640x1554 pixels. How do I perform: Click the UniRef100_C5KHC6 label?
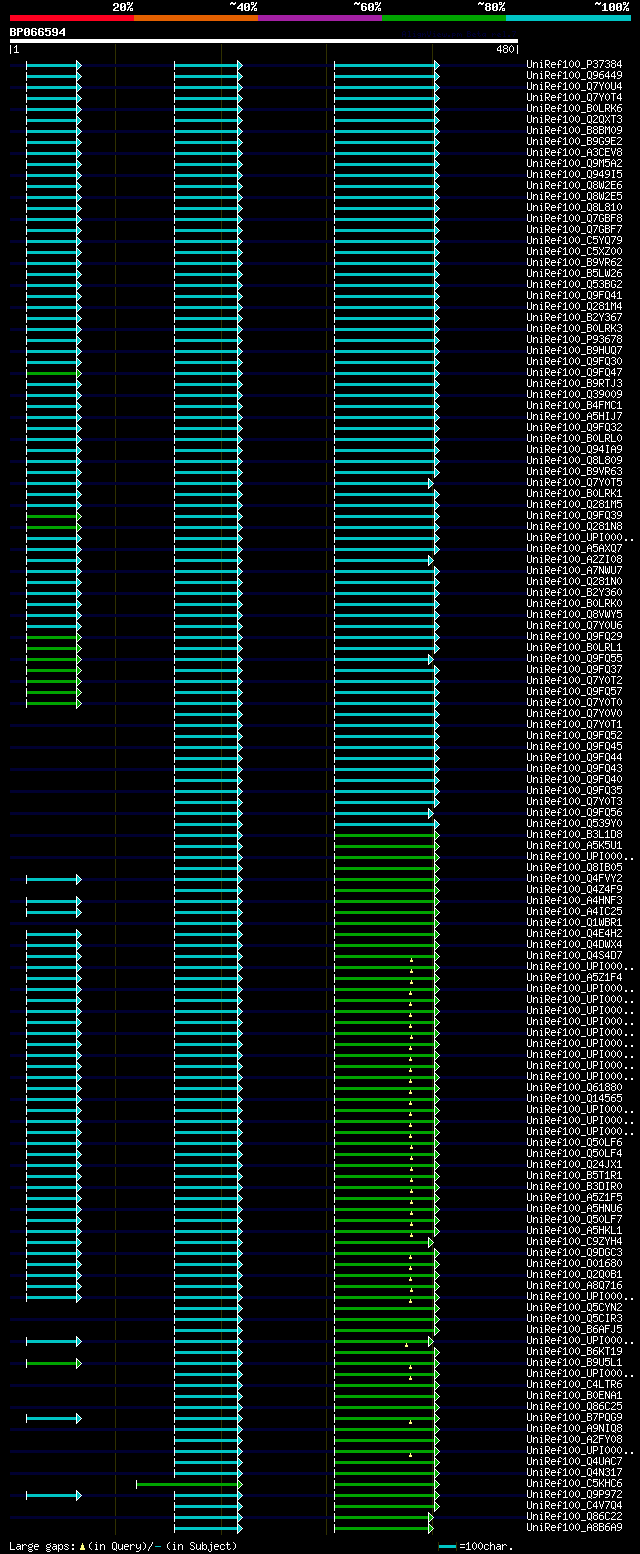pyautogui.click(x=574, y=1483)
